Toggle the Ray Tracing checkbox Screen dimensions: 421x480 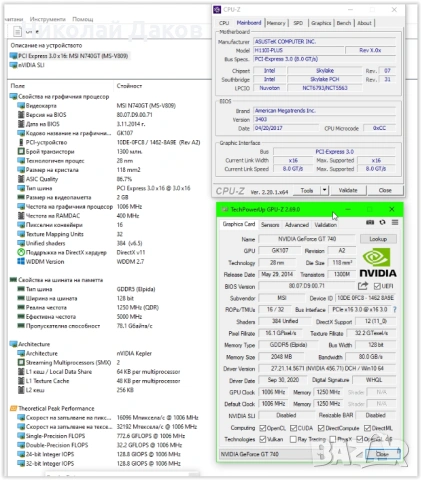(293, 439)
